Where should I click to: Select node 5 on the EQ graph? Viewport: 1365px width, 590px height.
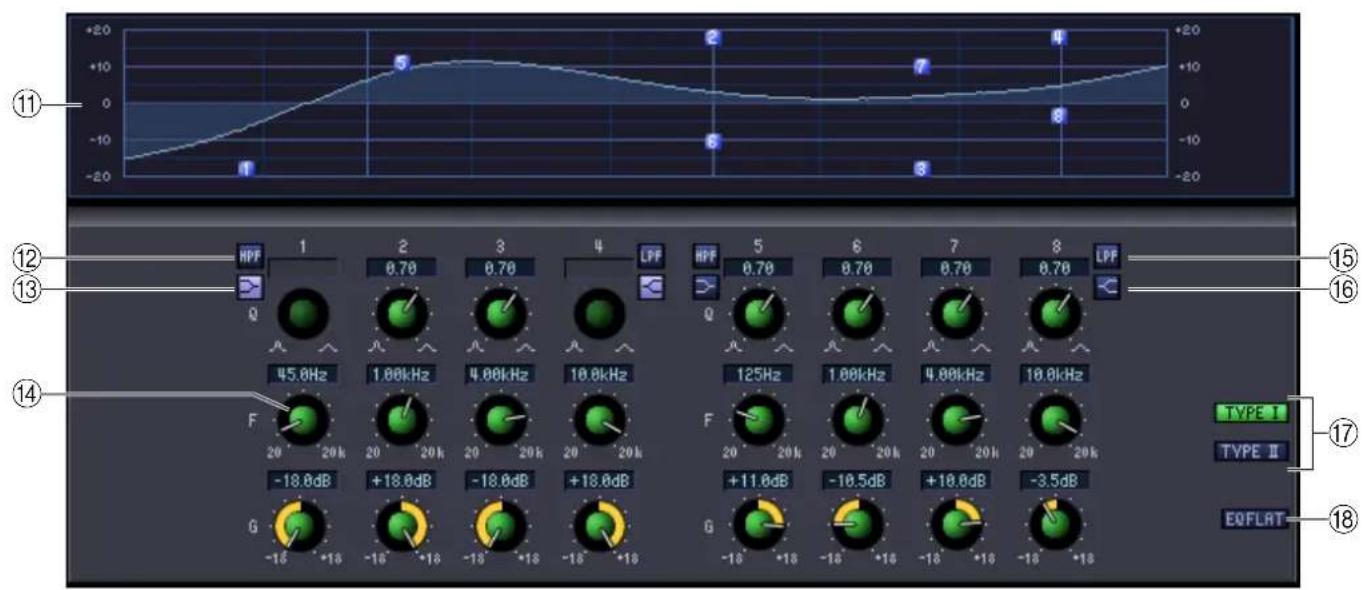click(x=402, y=63)
